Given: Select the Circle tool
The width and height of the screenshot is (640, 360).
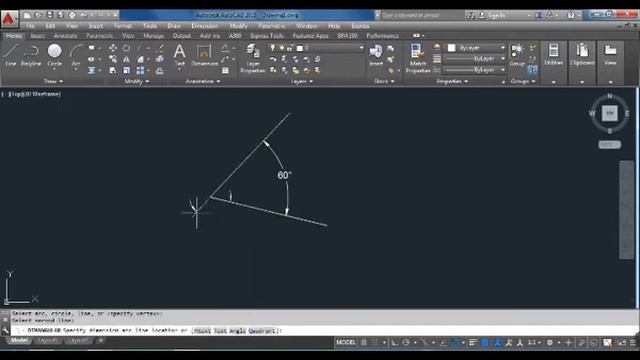Looking at the screenshot, I should 54,55.
